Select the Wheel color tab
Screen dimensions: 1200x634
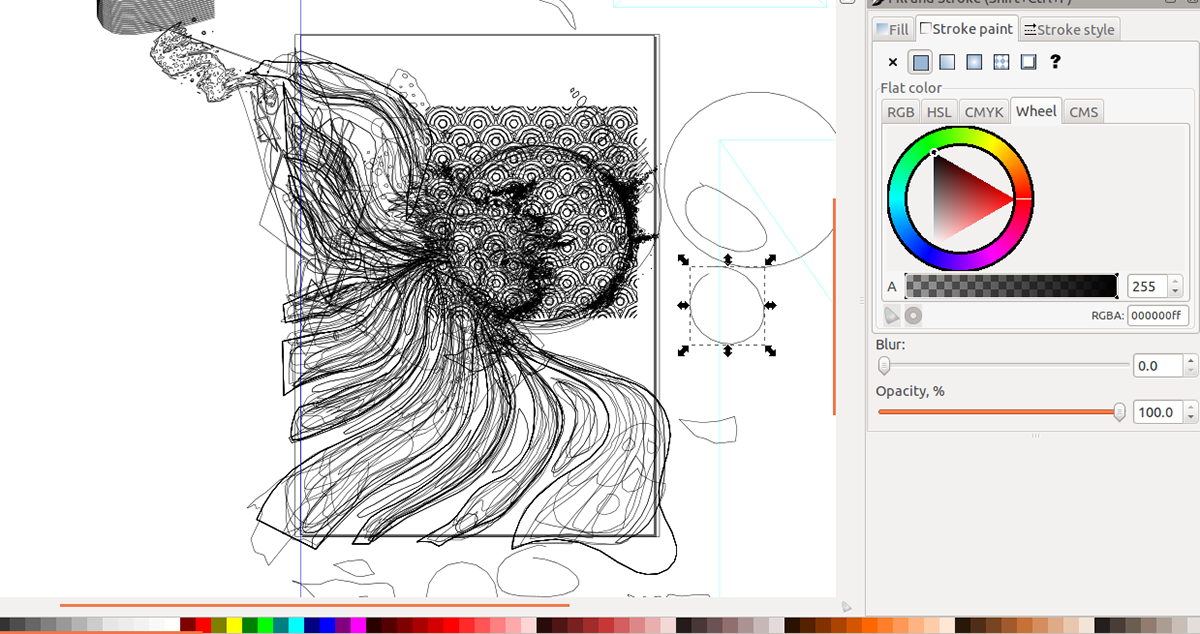(1036, 111)
